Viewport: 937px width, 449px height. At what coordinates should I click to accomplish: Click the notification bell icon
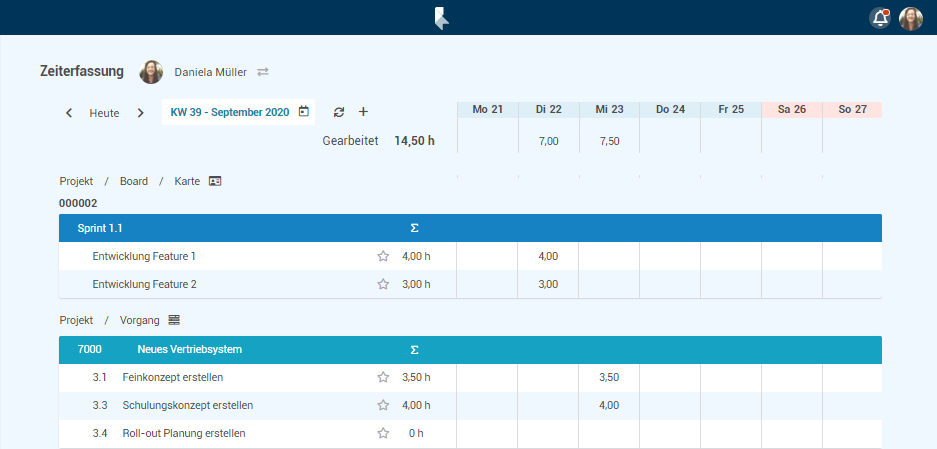[x=880, y=18]
